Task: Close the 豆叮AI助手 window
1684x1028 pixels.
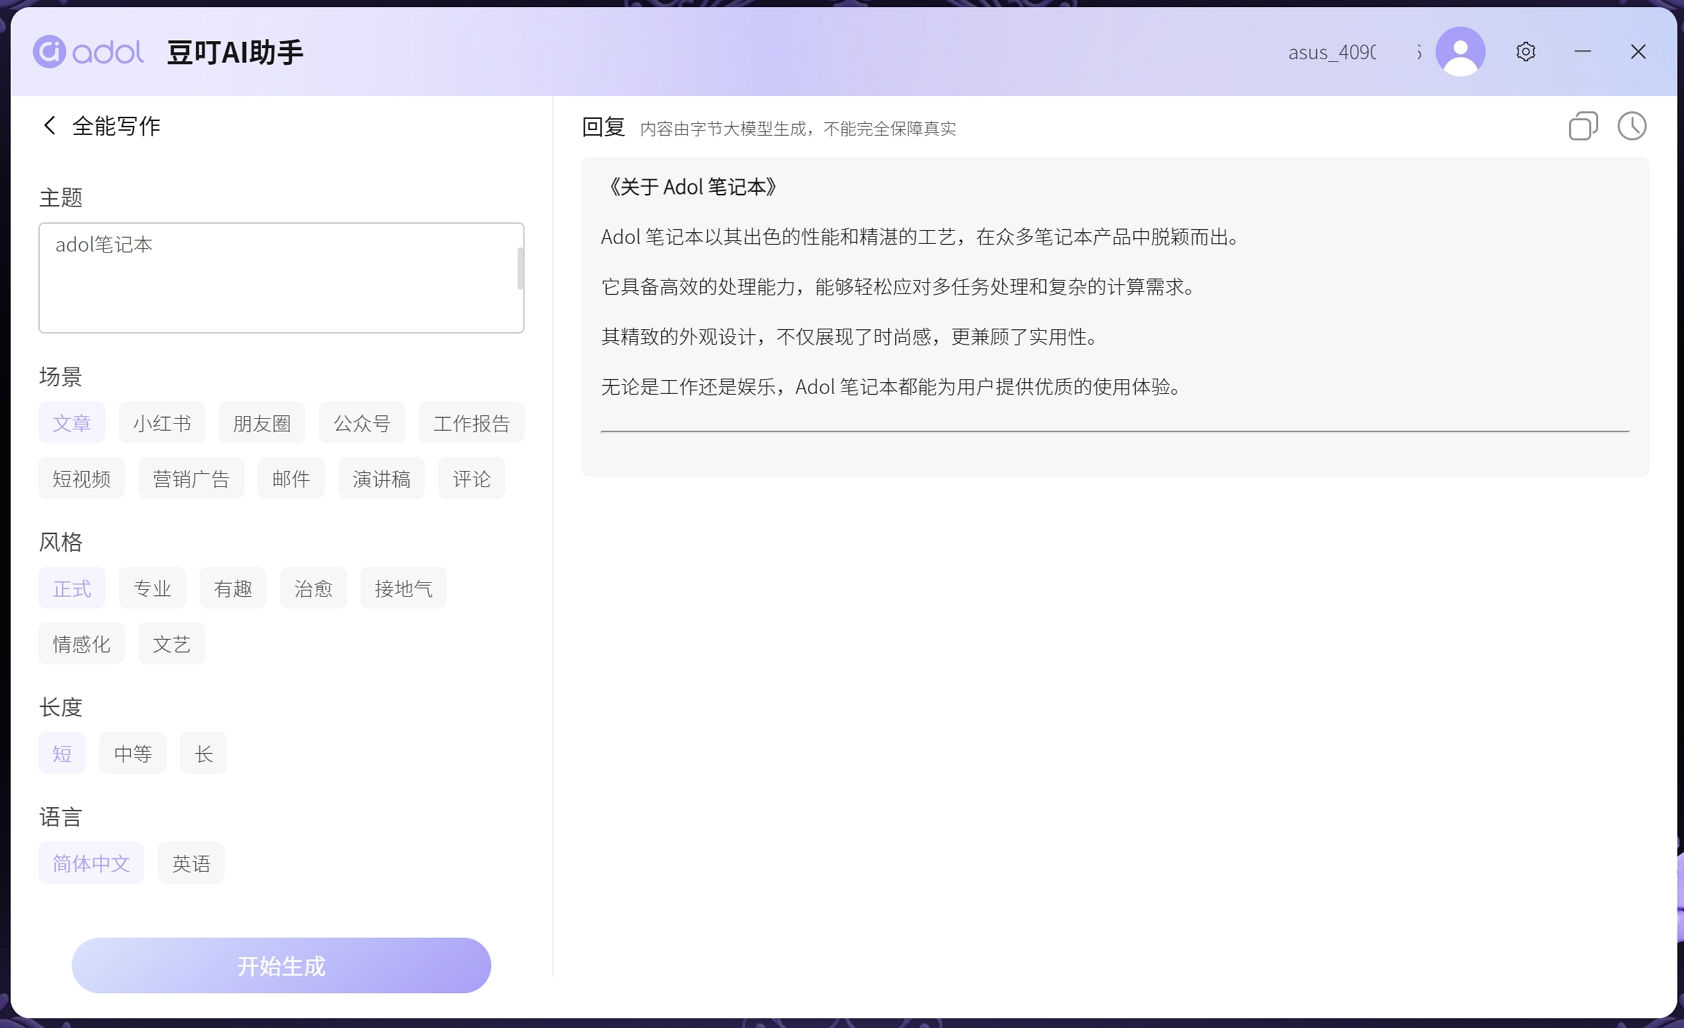Action: (1638, 52)
